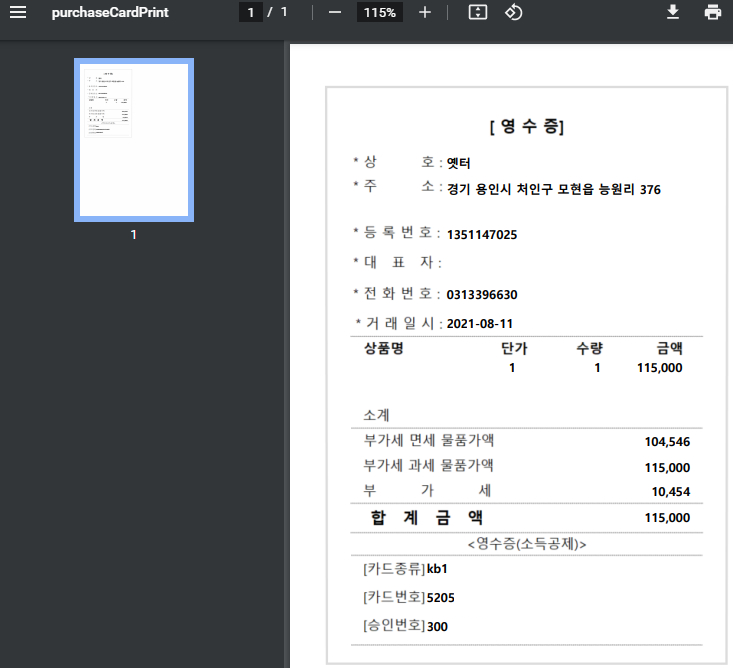Click the <영수증(소득공제)> text
Screen dimensions: 733x668
pyautogui.click(x=527, y=544)
